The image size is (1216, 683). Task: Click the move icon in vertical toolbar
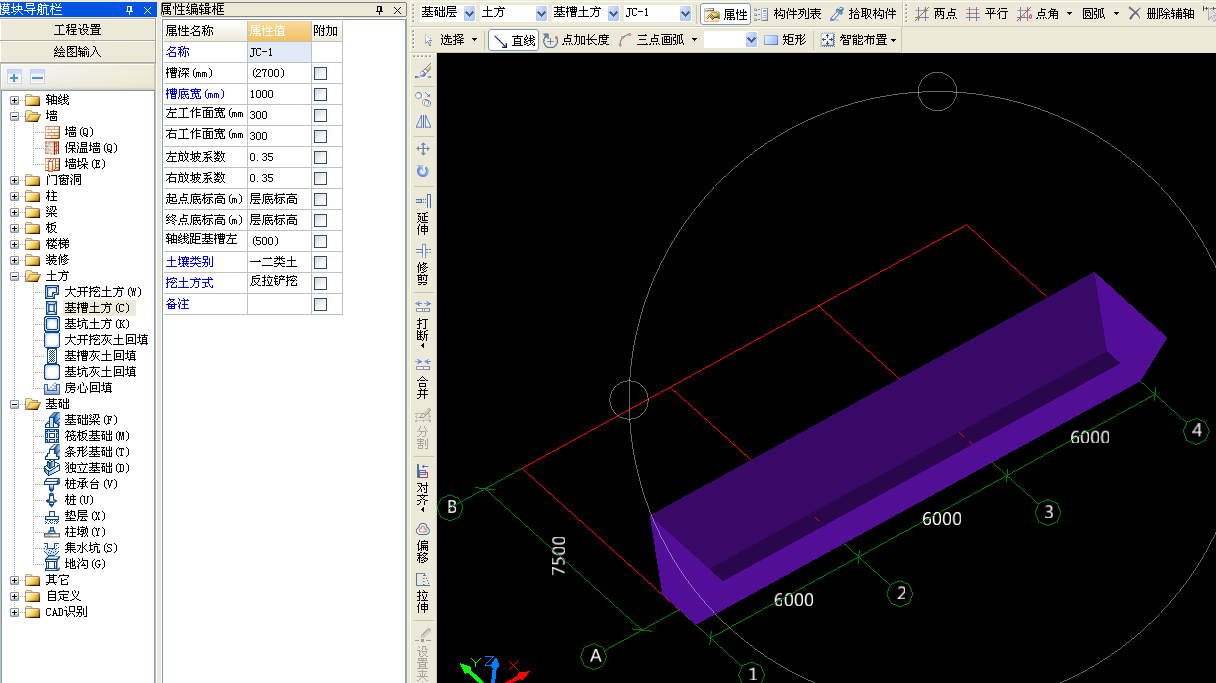[423, 148]
